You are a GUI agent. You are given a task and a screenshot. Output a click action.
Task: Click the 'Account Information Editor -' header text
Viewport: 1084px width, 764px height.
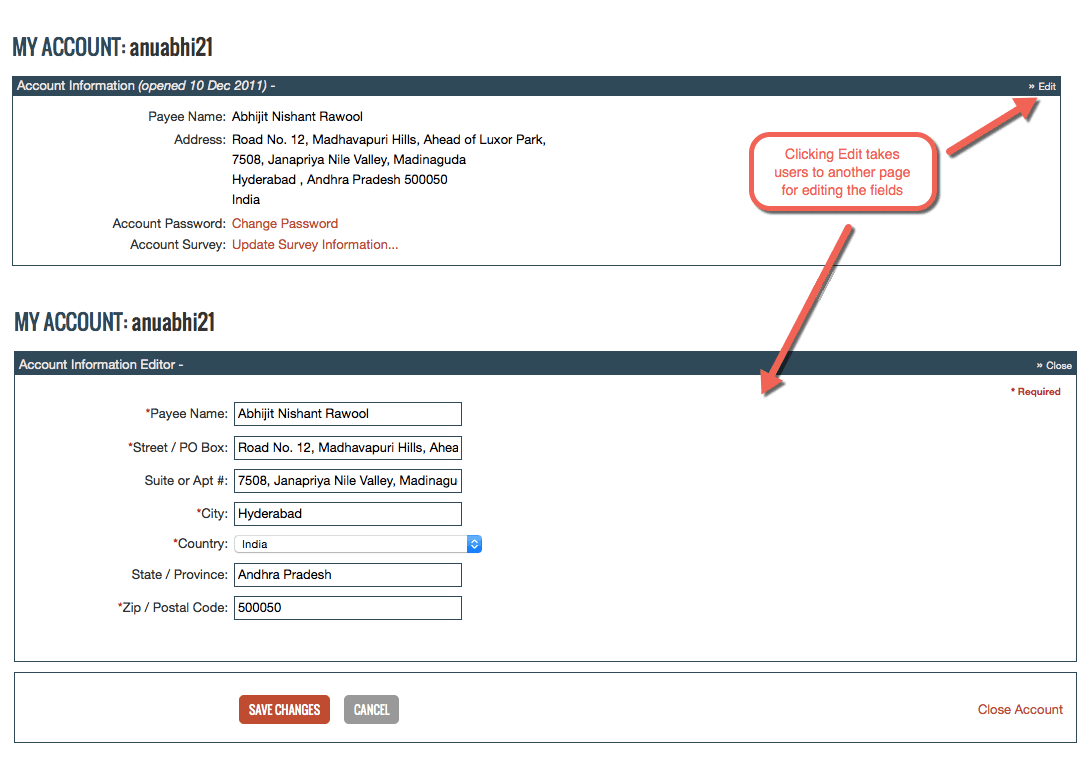(x=101, y=364)
